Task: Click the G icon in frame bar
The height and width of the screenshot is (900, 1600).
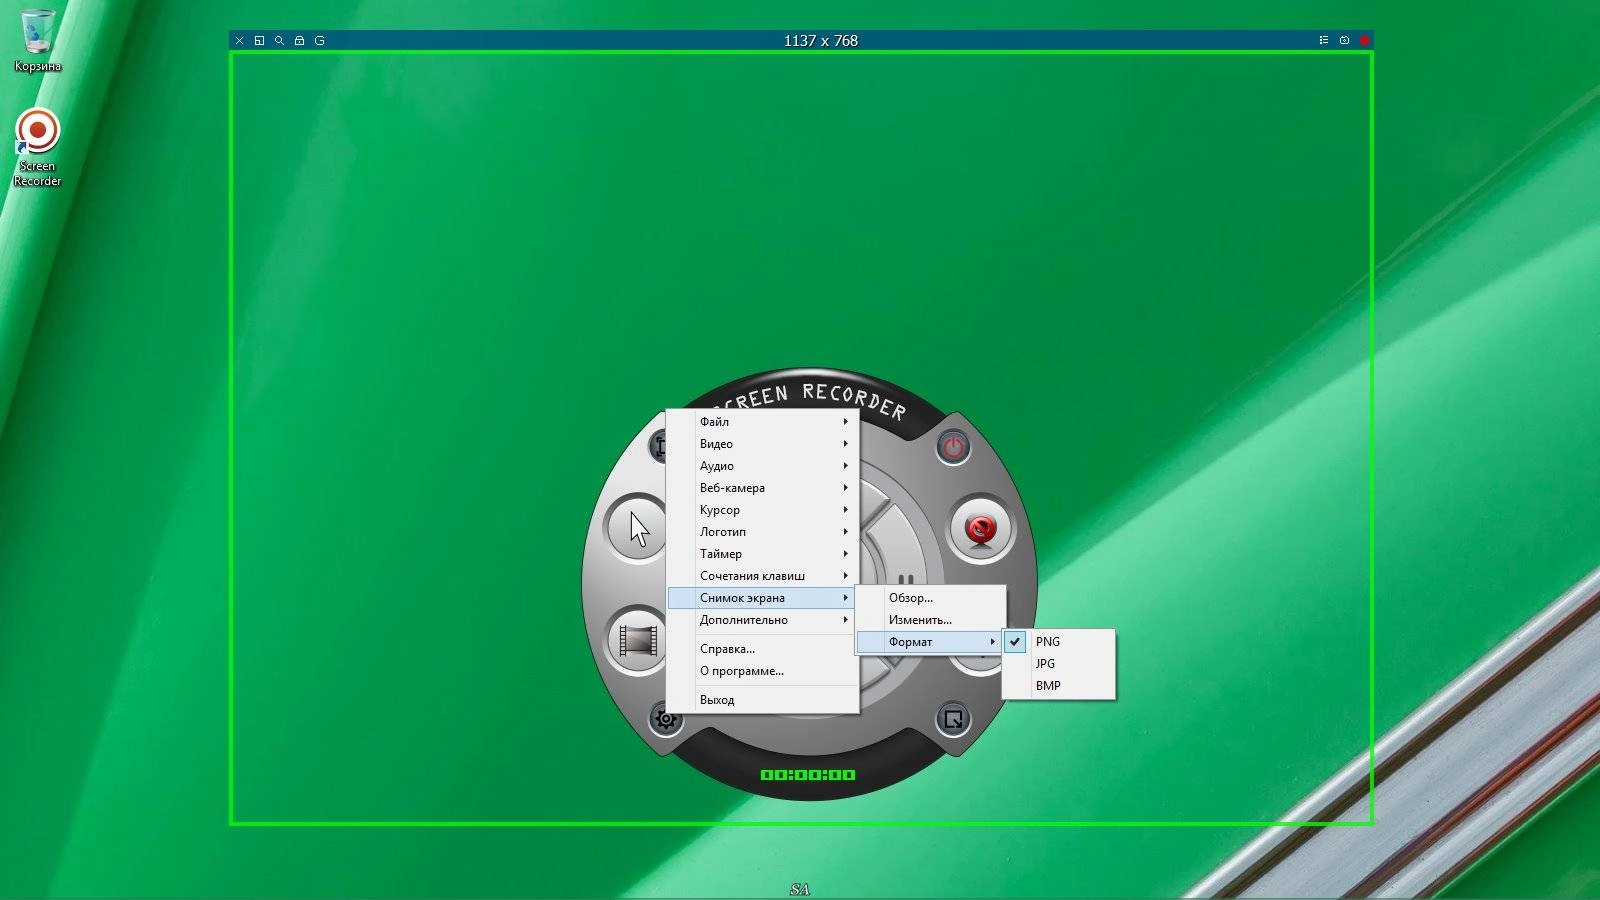Action: pos(320,41)
